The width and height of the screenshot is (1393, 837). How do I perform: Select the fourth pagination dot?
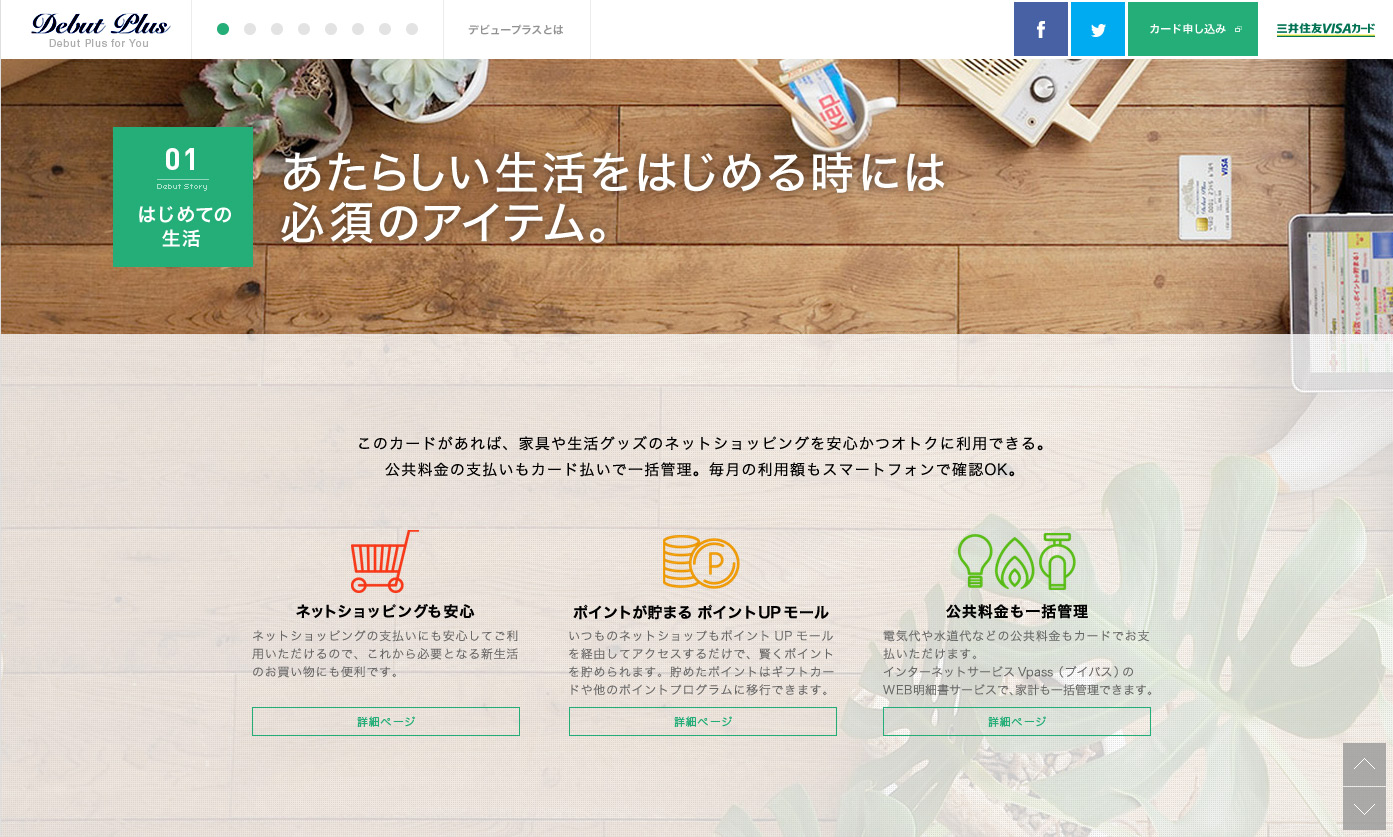coord(304,29)
